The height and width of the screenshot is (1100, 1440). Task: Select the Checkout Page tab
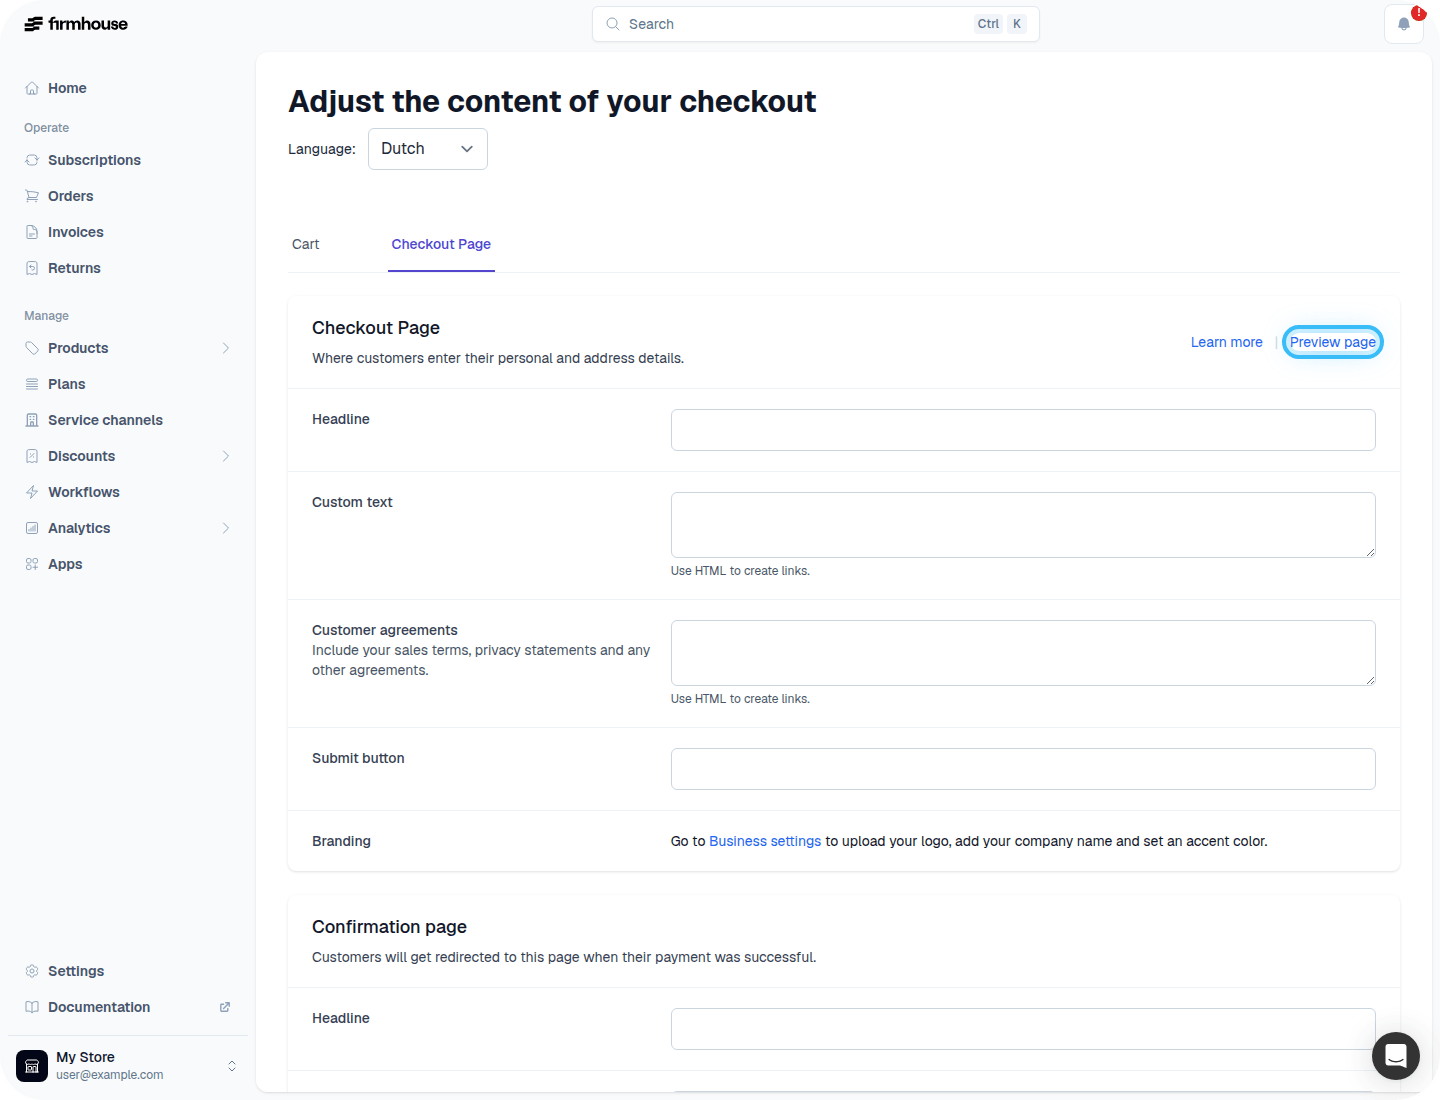coord(441,244)
